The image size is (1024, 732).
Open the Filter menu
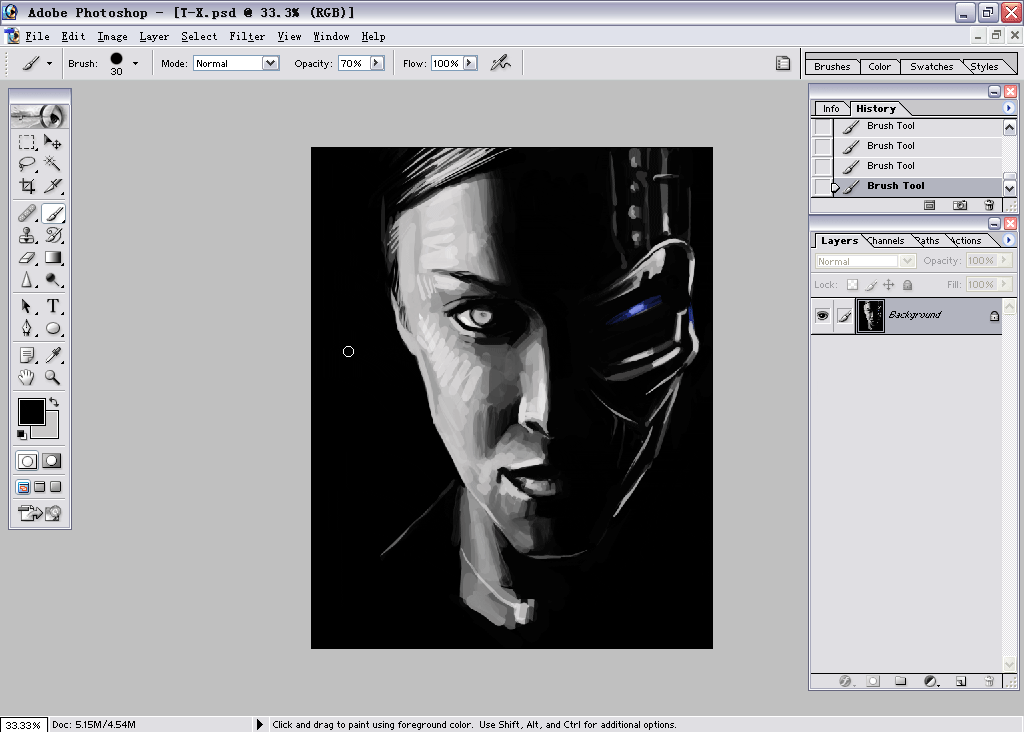(247, 37)
